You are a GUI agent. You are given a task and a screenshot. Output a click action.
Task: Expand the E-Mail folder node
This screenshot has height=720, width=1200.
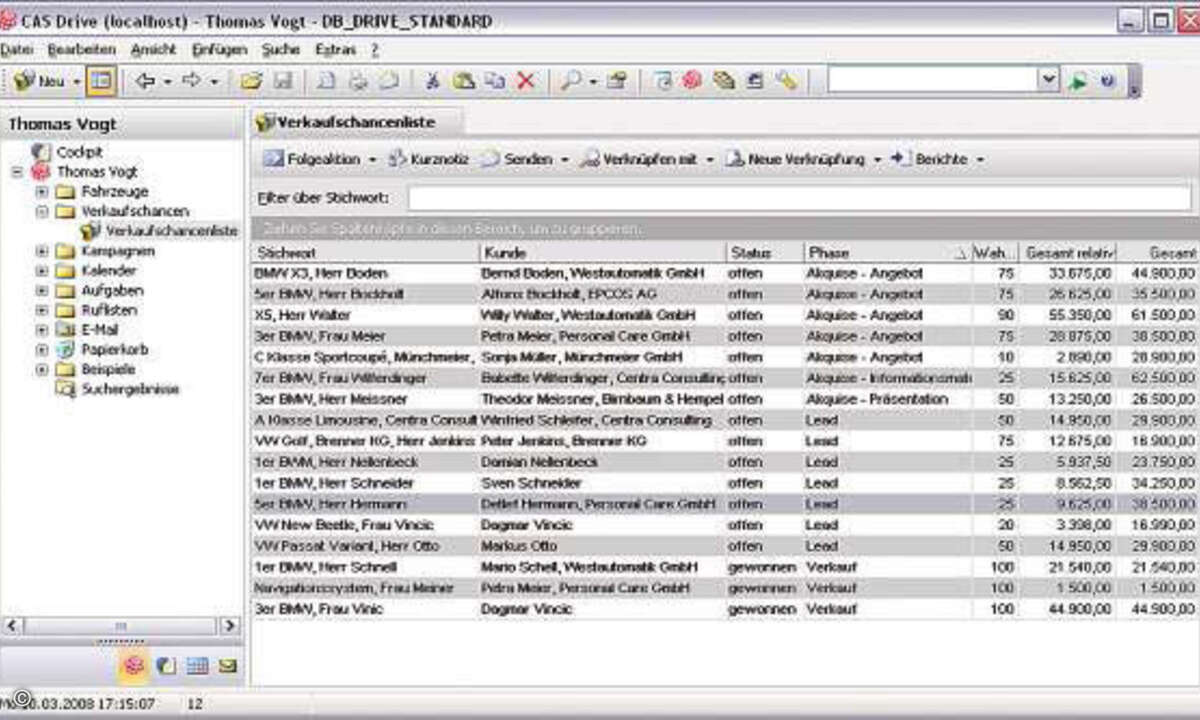pyautogui.click(x=41, y=330)
